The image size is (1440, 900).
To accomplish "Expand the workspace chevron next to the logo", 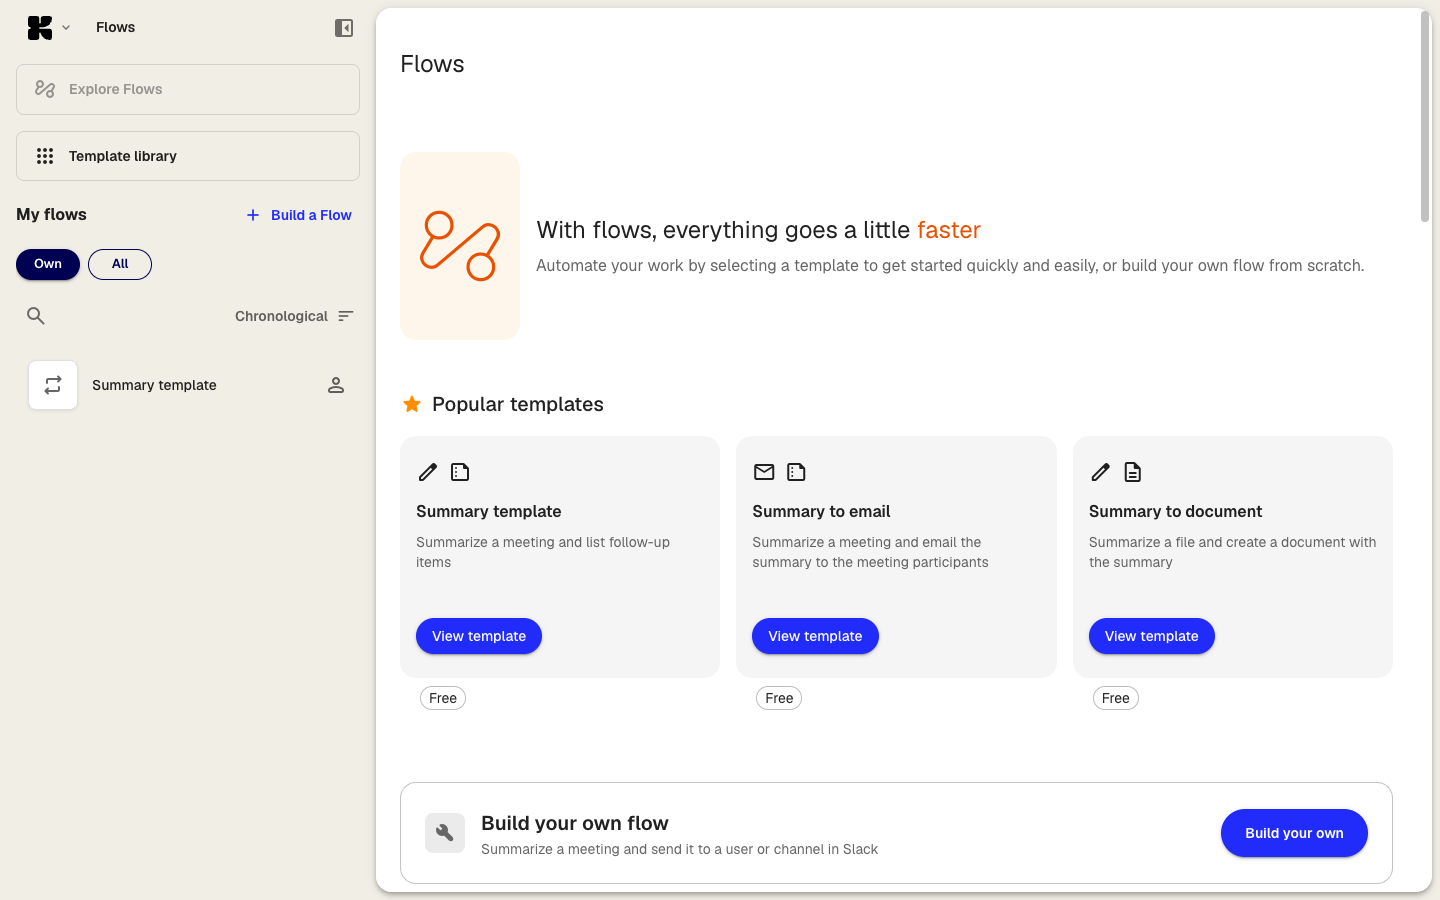I will tap(65, 28).
